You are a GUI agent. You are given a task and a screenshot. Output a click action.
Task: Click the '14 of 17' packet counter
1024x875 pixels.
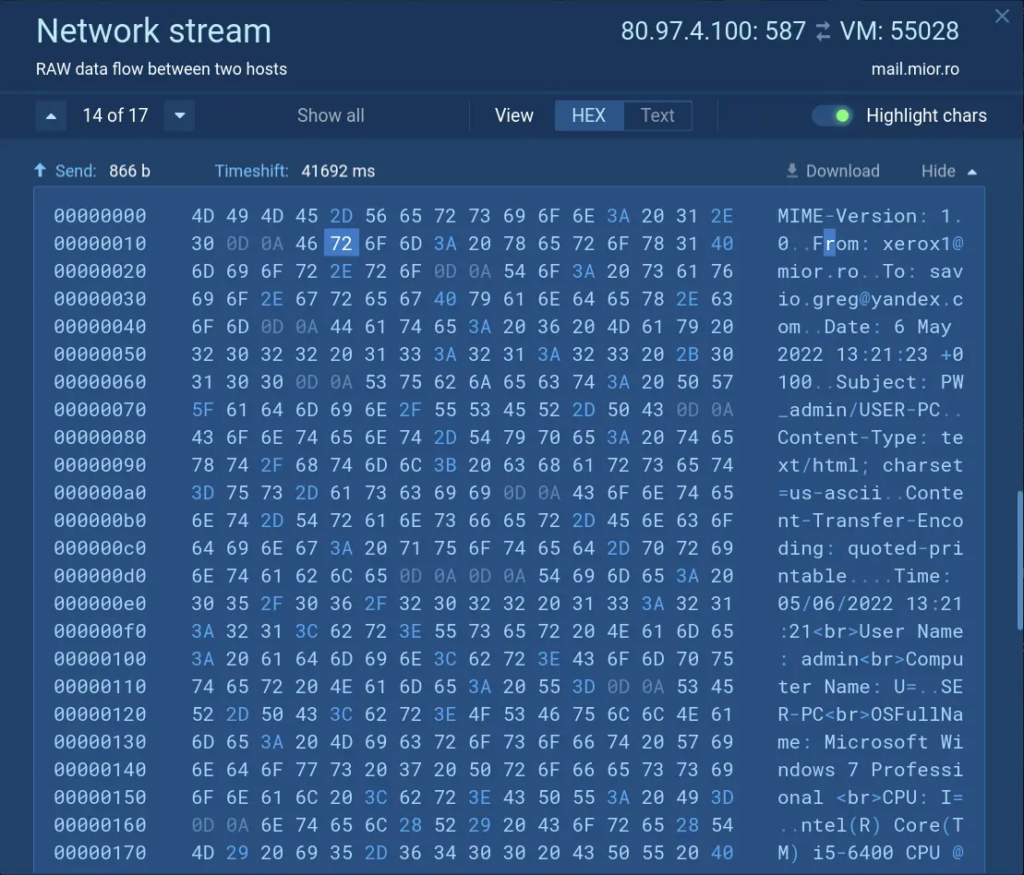click(x=116, y=116)
